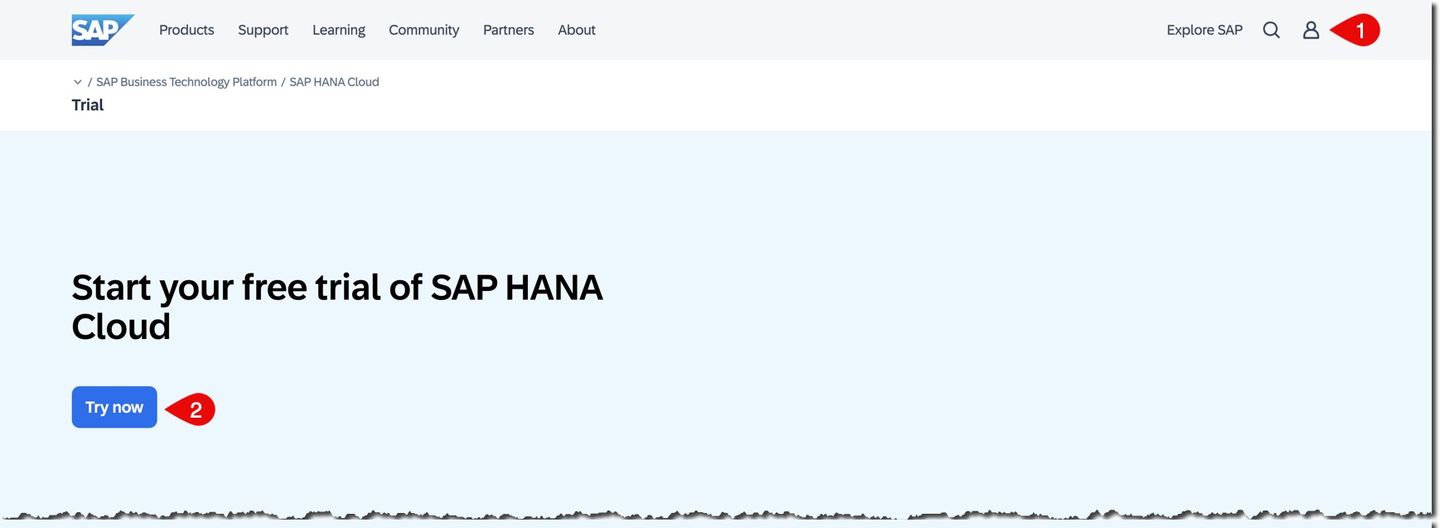Open the Partners menu
This screenshot has width=1440, height=528.
pyautogui.click(x=509, y=30)
